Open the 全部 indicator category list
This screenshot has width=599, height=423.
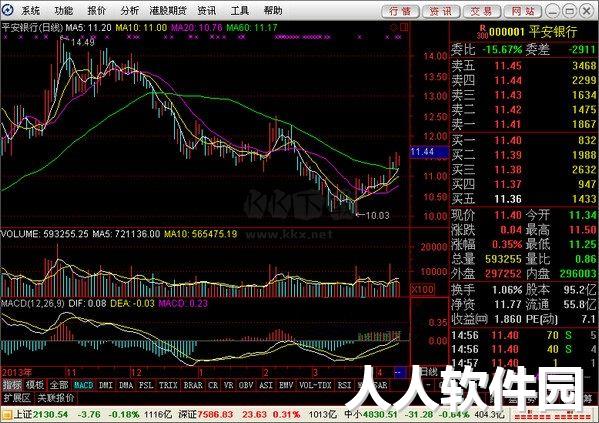pos(59,385)
